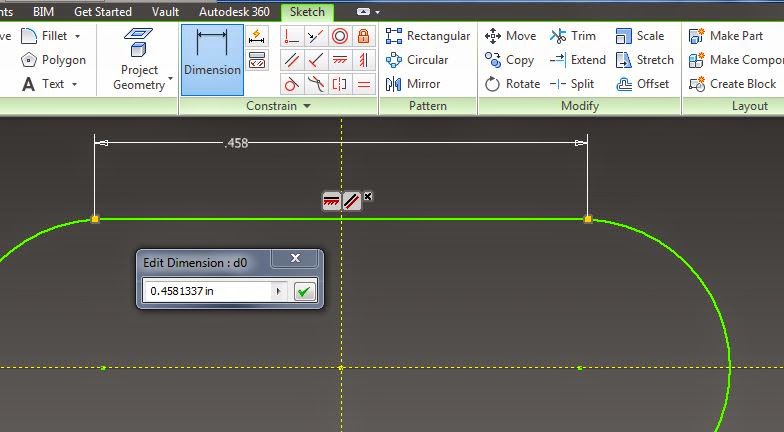The height and width of the screenshot is (432, 784).
Task: Click the Mirror tool
Action: 413,84
